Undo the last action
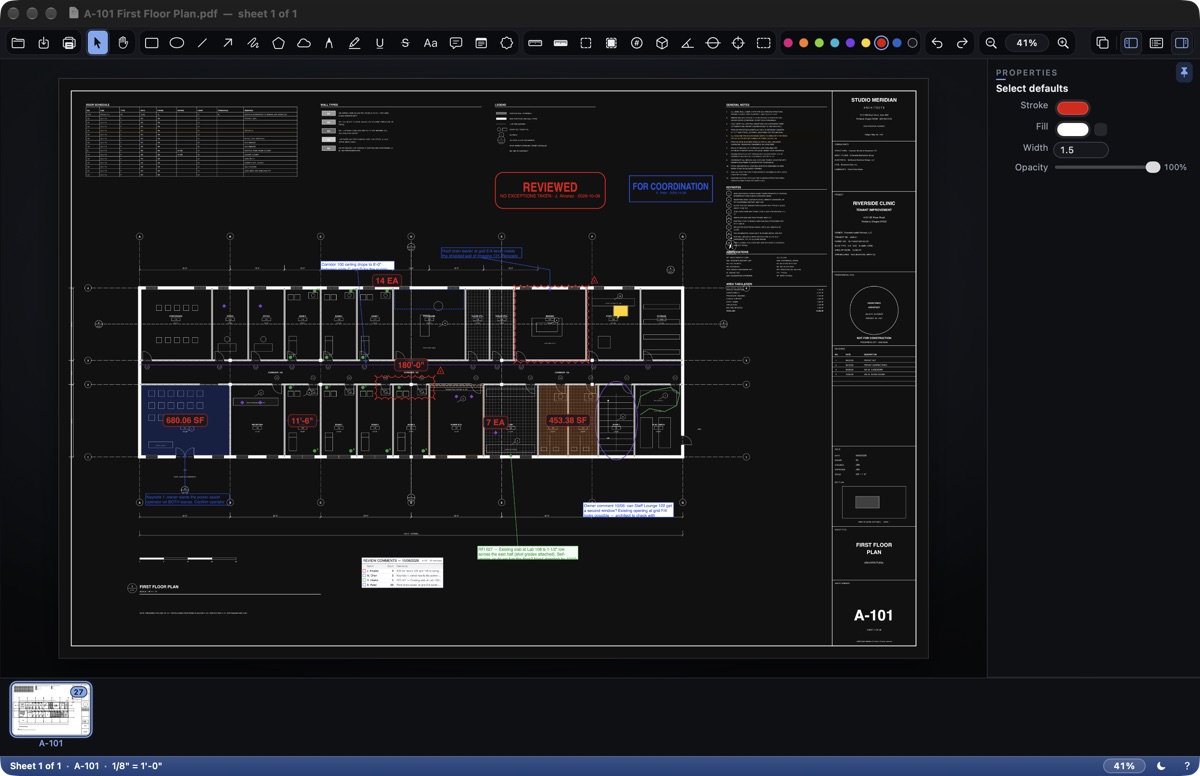This screenshot has height=776, width=1200. click(x=937, y=43)
